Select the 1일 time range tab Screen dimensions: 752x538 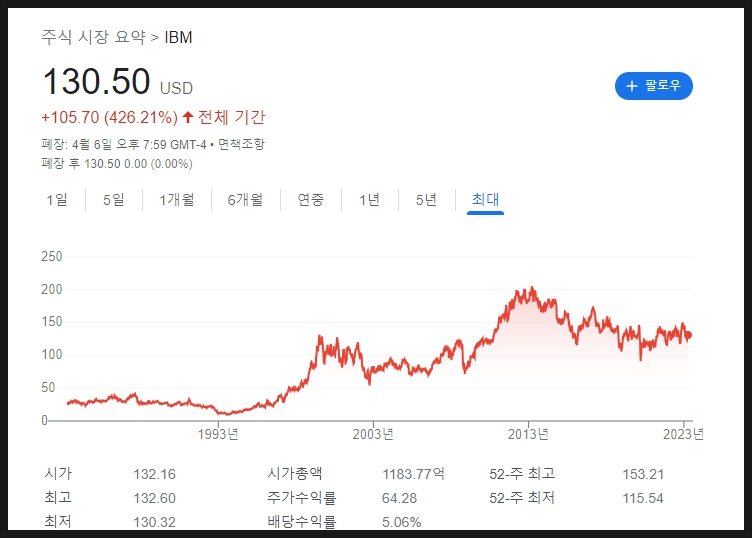(x=57, y=199)
